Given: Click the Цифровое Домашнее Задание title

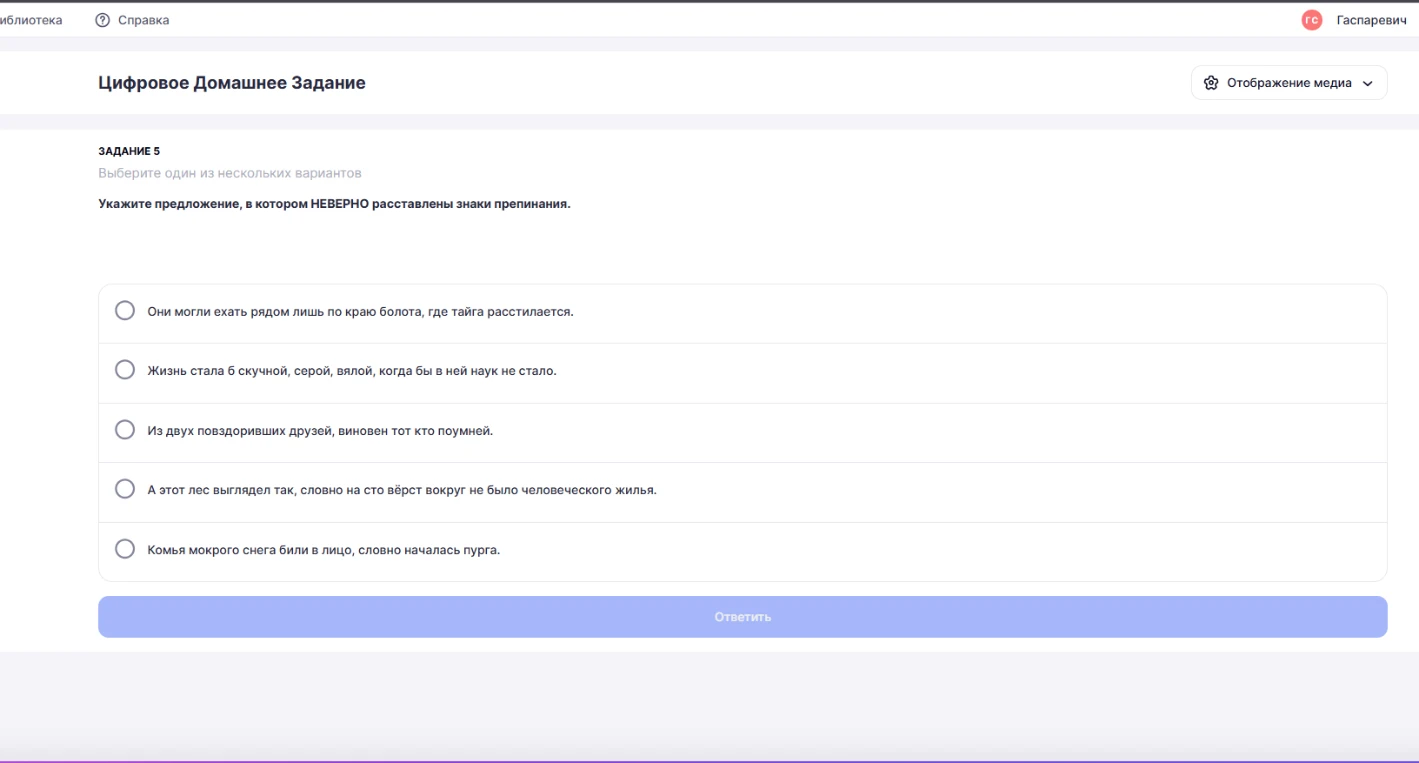Looking at the screenshot, I should click(232, 83).
